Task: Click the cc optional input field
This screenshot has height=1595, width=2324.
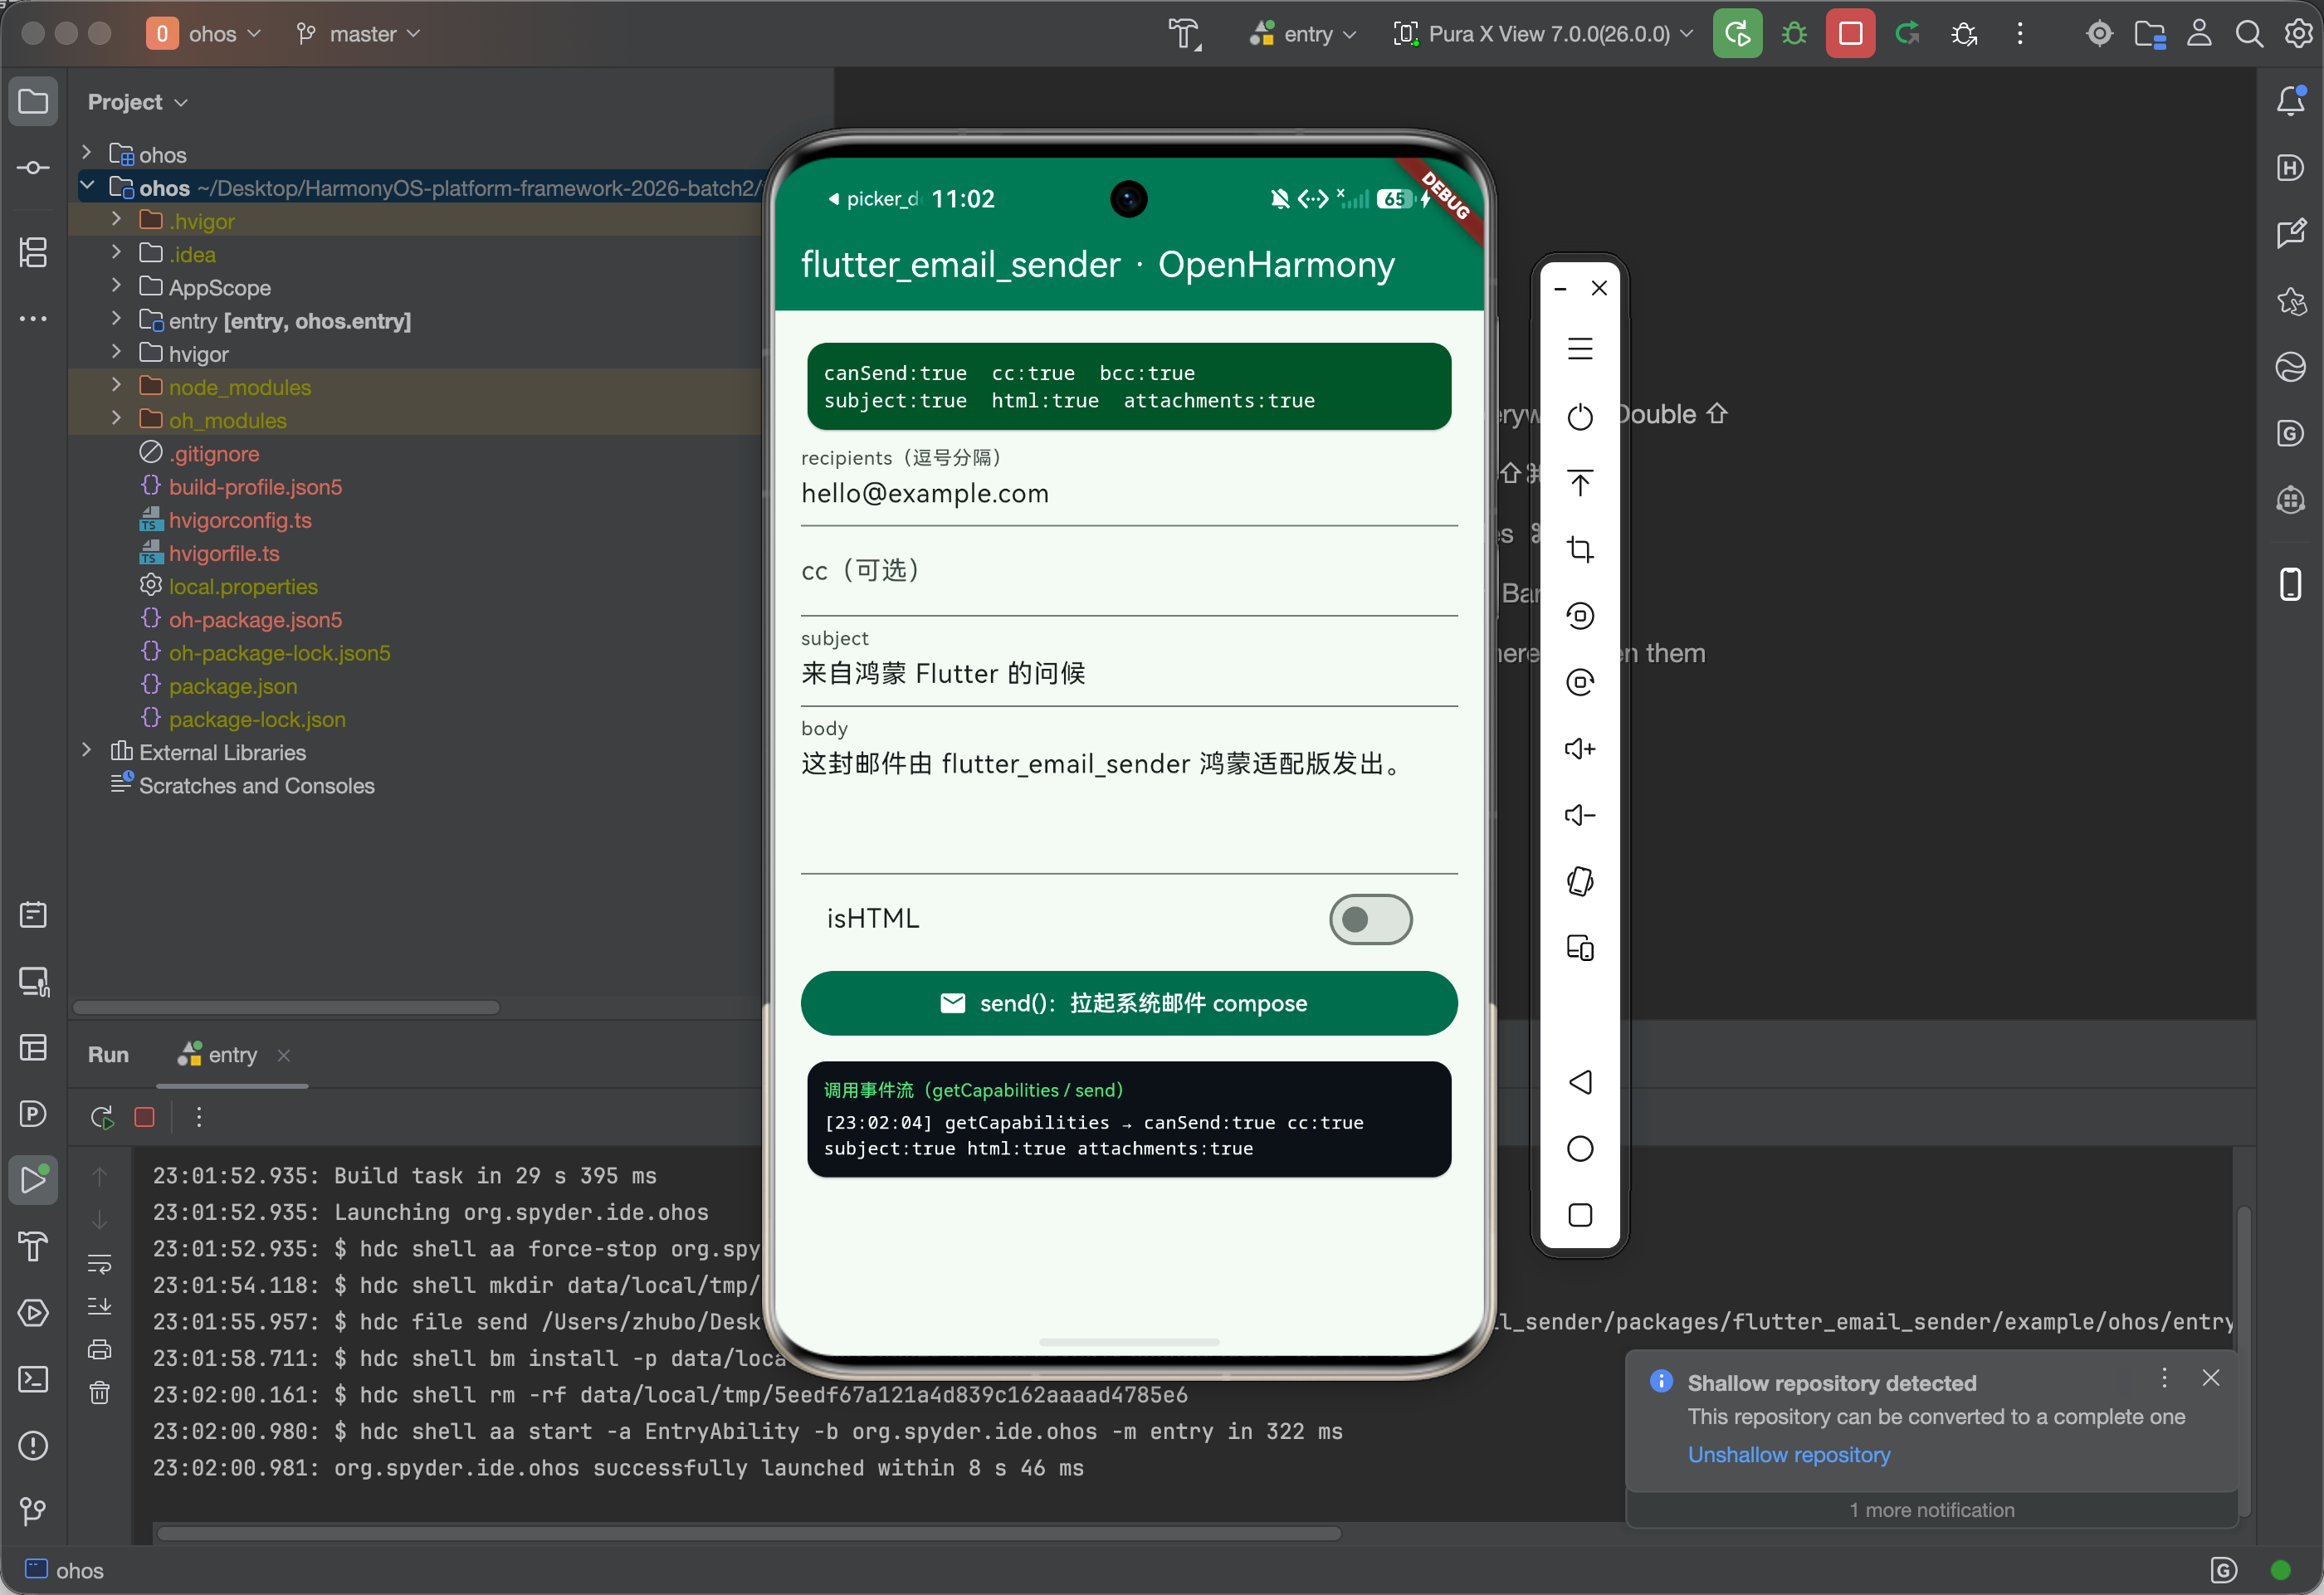Action: point(1129,571)
